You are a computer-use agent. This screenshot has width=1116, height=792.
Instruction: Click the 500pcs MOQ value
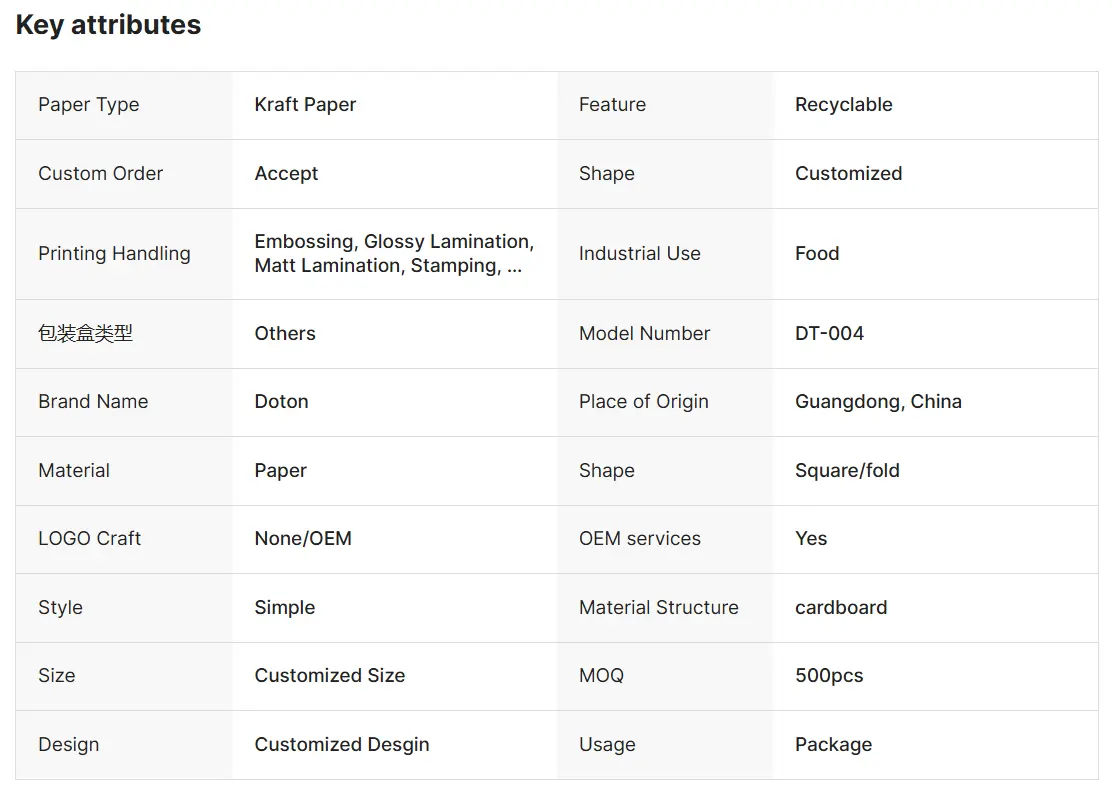coord(829,675)
